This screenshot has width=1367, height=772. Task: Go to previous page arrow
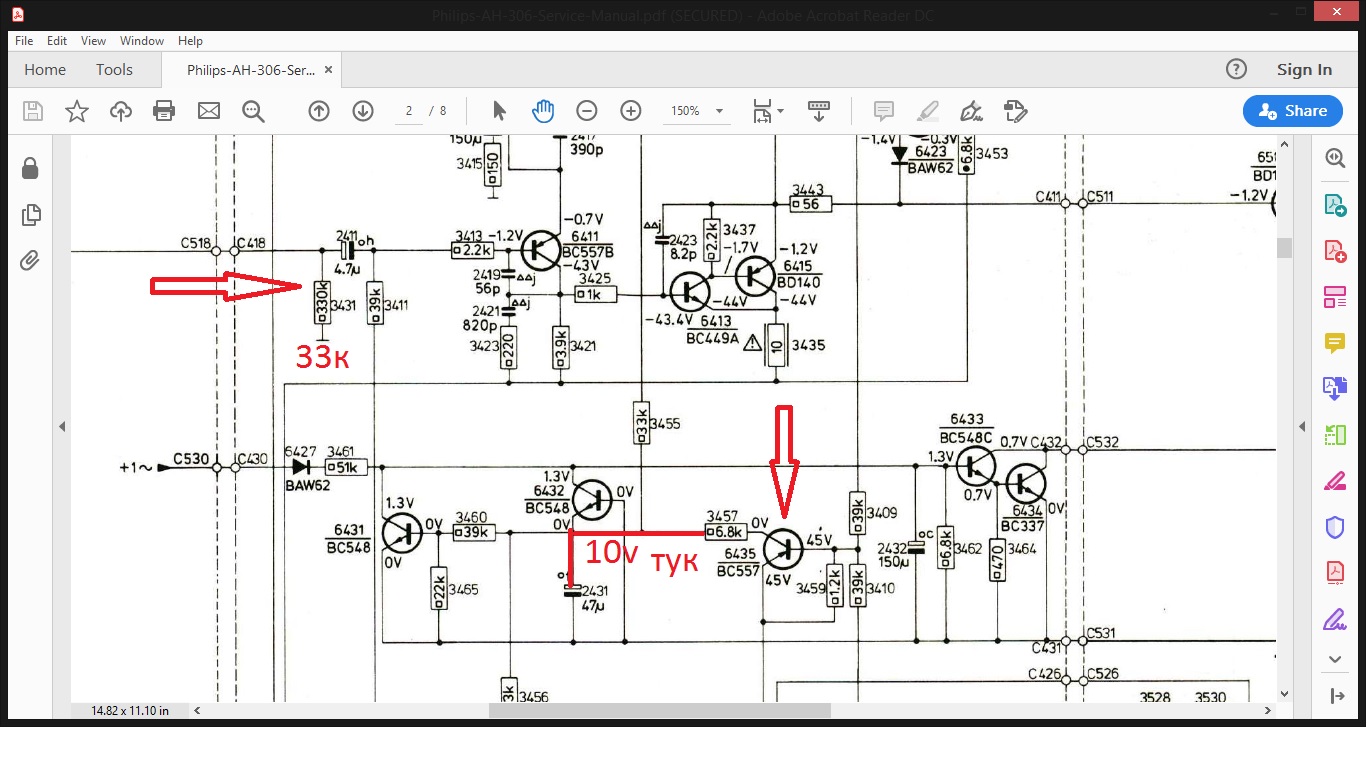coord(319,111)
